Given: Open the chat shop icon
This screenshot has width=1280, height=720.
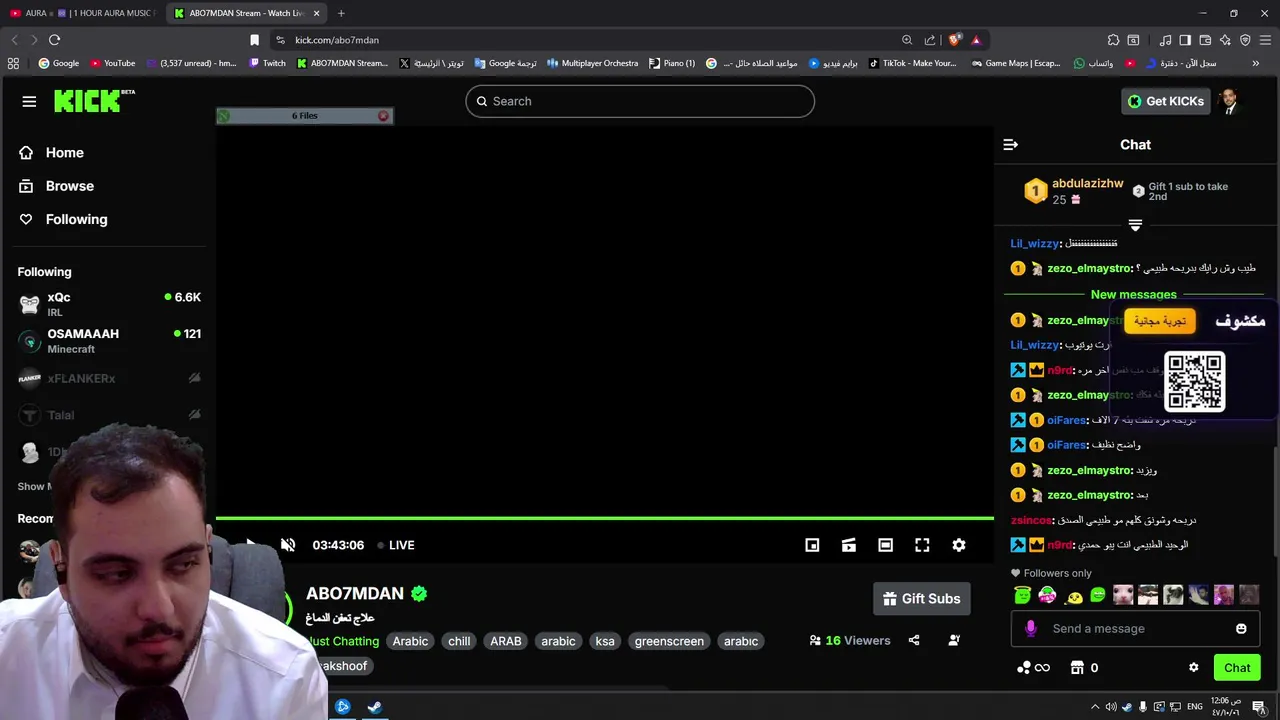Looking at the screenshot, I should 1077,668.
